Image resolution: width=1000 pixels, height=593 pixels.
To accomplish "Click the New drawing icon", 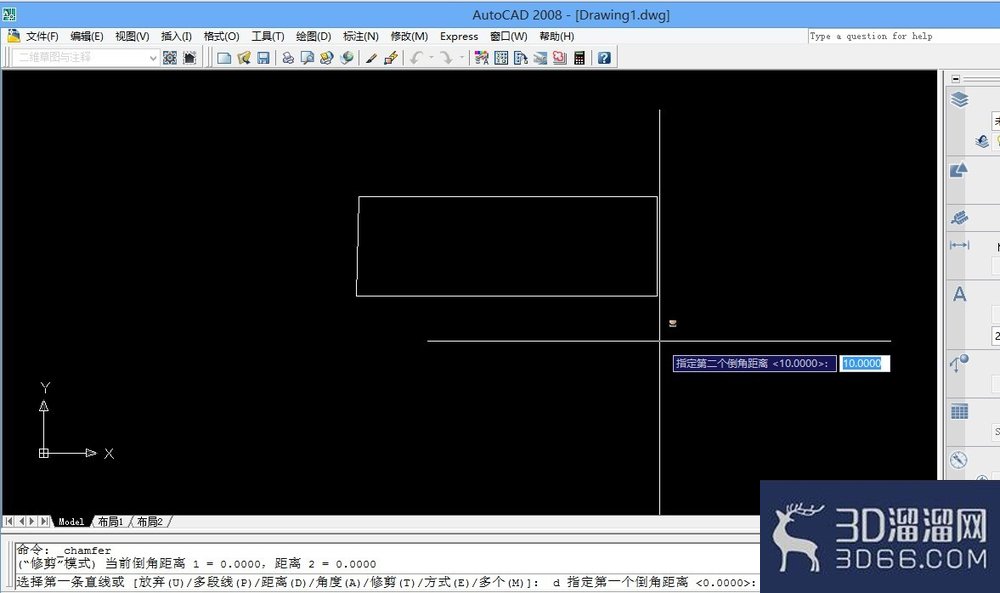I will pos(224,58).
